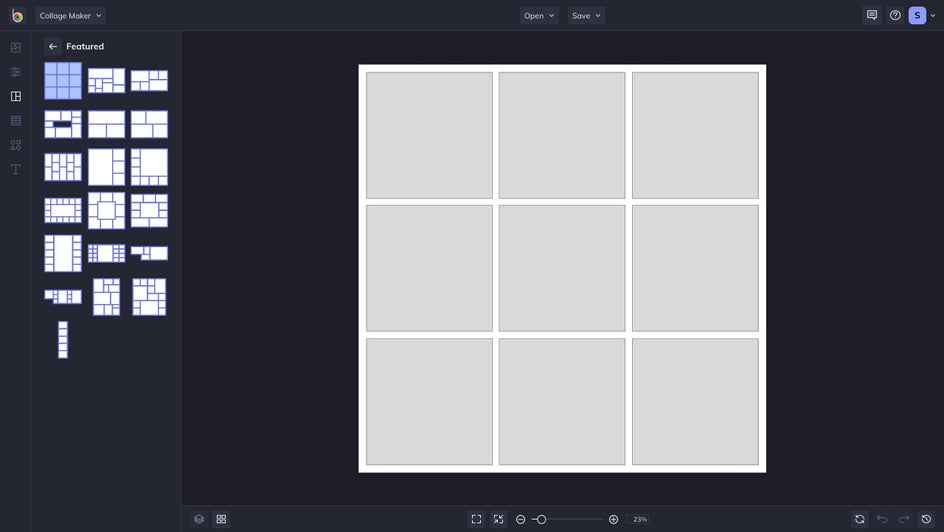Go back using arrow beside Featured
Image resolution: width=944 pixels, height=532 pixels.
coord(53,46)
